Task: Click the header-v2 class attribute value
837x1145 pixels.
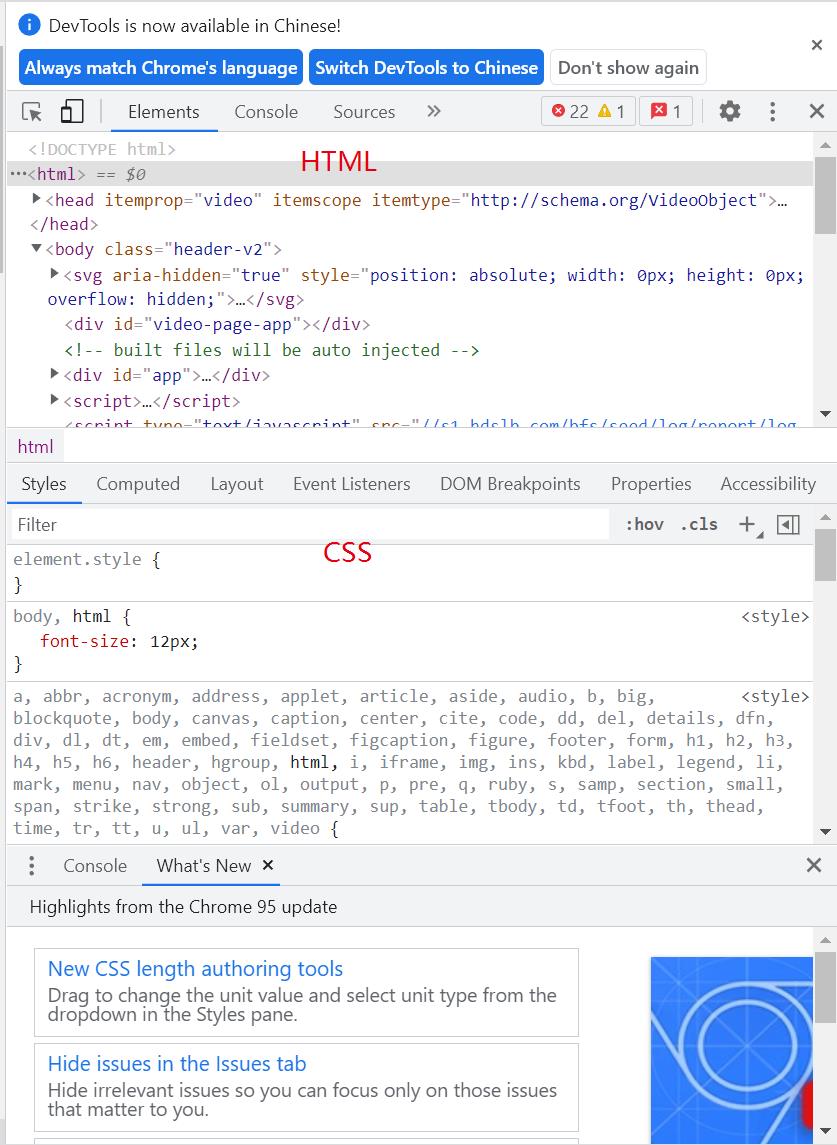Action: coord(217,249)
